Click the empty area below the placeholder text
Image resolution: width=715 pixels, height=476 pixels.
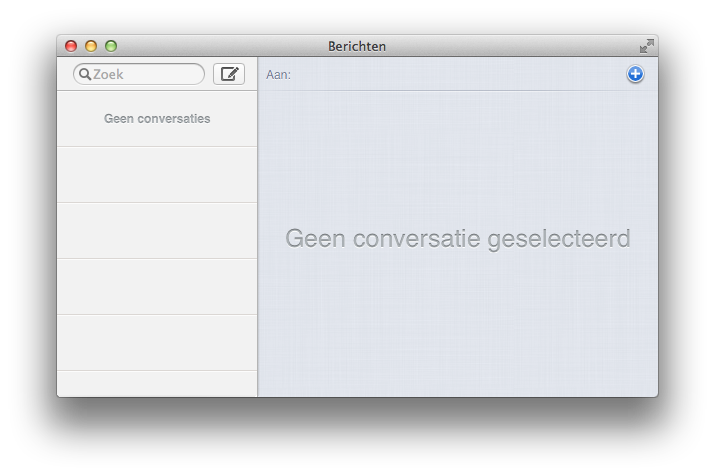pyautogui.click(x=457, y=330)
